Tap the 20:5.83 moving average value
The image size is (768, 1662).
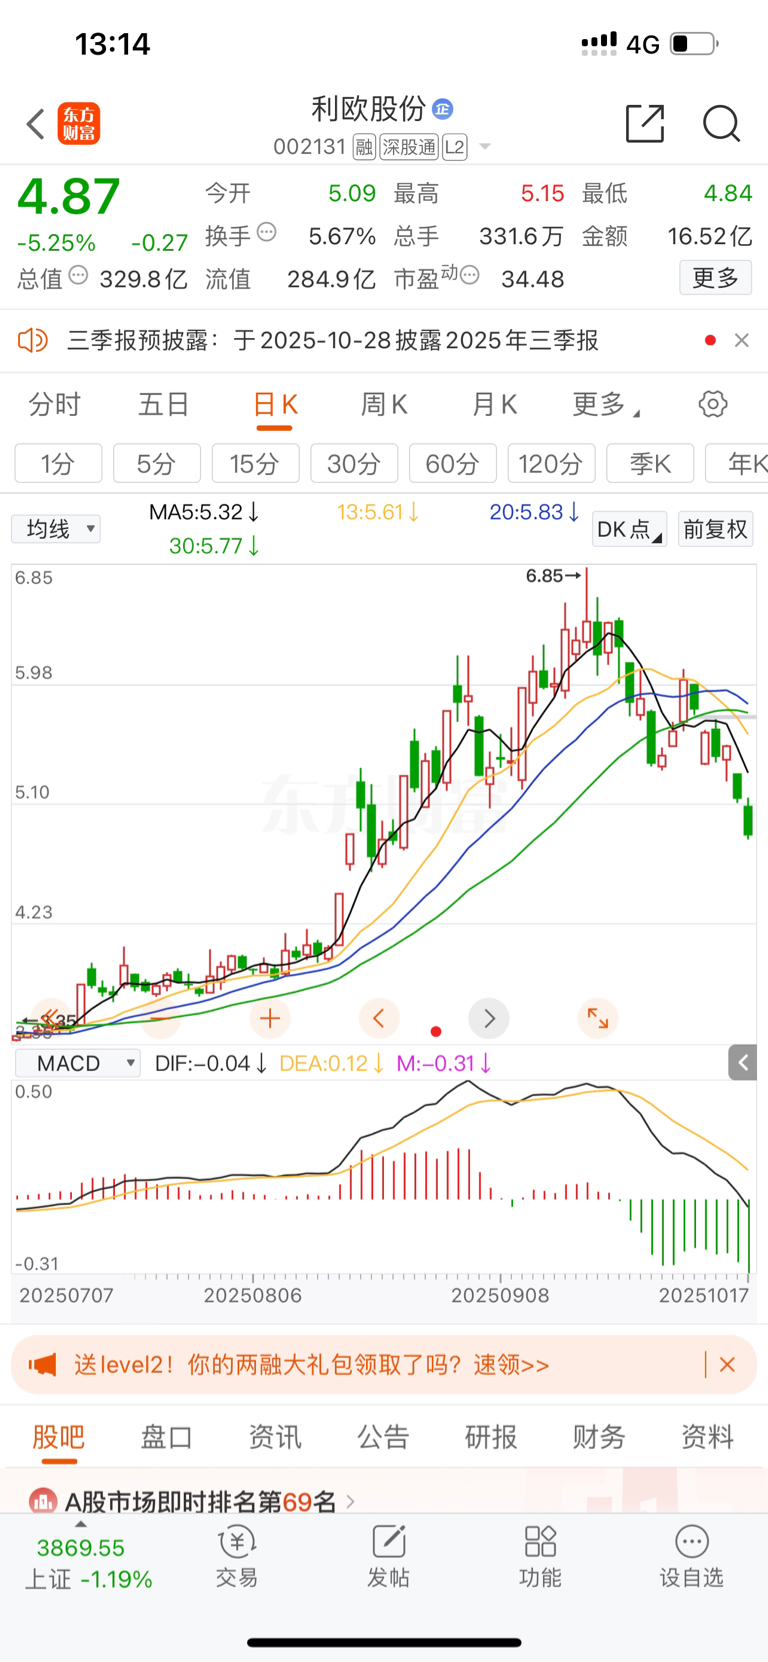534,512
